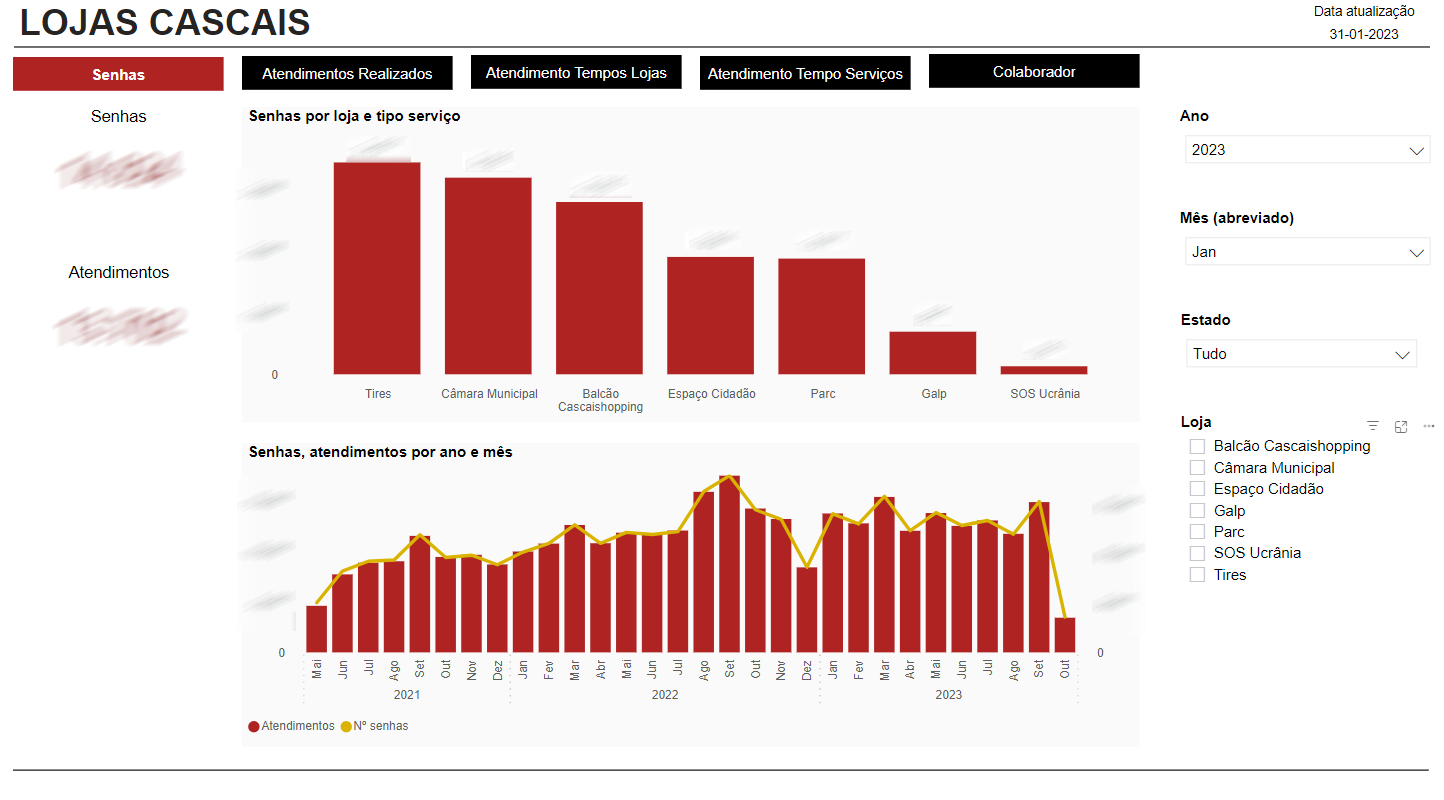This screenshot has height=800, width=1444.
Task: Go to Atendimento Tempos Lojas page
Action: (x=576, y=72)
